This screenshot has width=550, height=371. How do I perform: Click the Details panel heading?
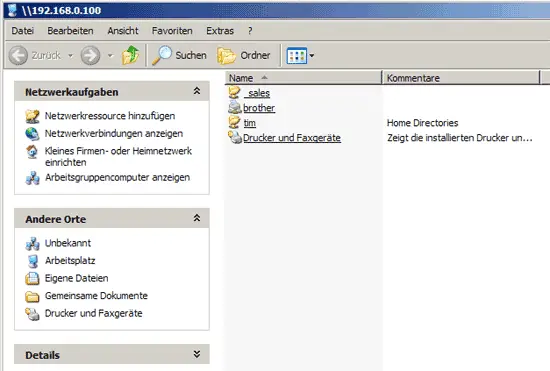click(42, 355)
